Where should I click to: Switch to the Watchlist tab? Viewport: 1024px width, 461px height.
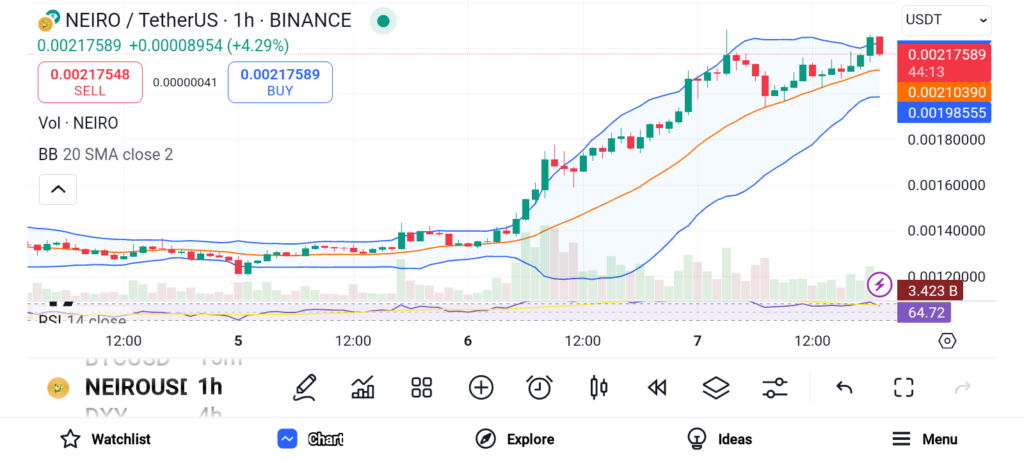pos(105,439)
